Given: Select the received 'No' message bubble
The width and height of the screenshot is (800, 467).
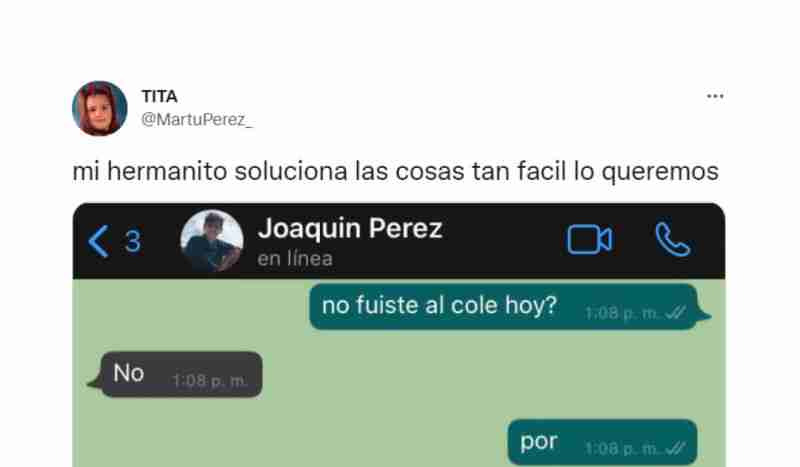Looking at the screenshot, I should click(x=176, y=374).
